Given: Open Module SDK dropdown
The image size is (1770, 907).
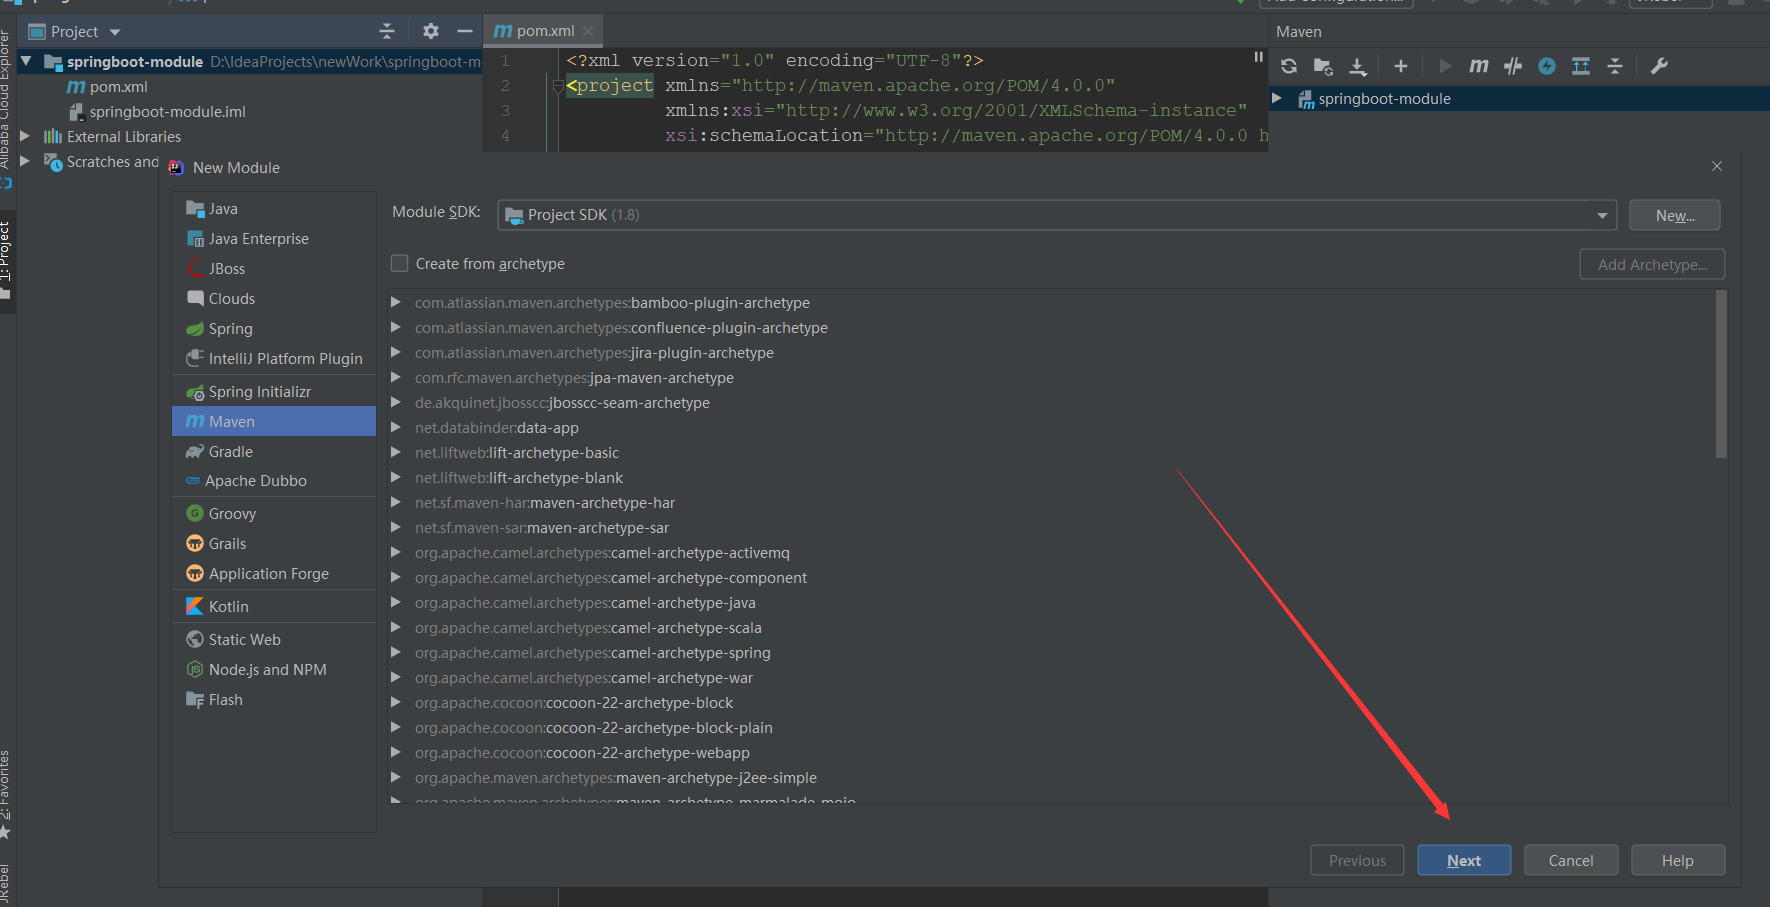Looking at the screenshot, I should (x=1057, y=215).
